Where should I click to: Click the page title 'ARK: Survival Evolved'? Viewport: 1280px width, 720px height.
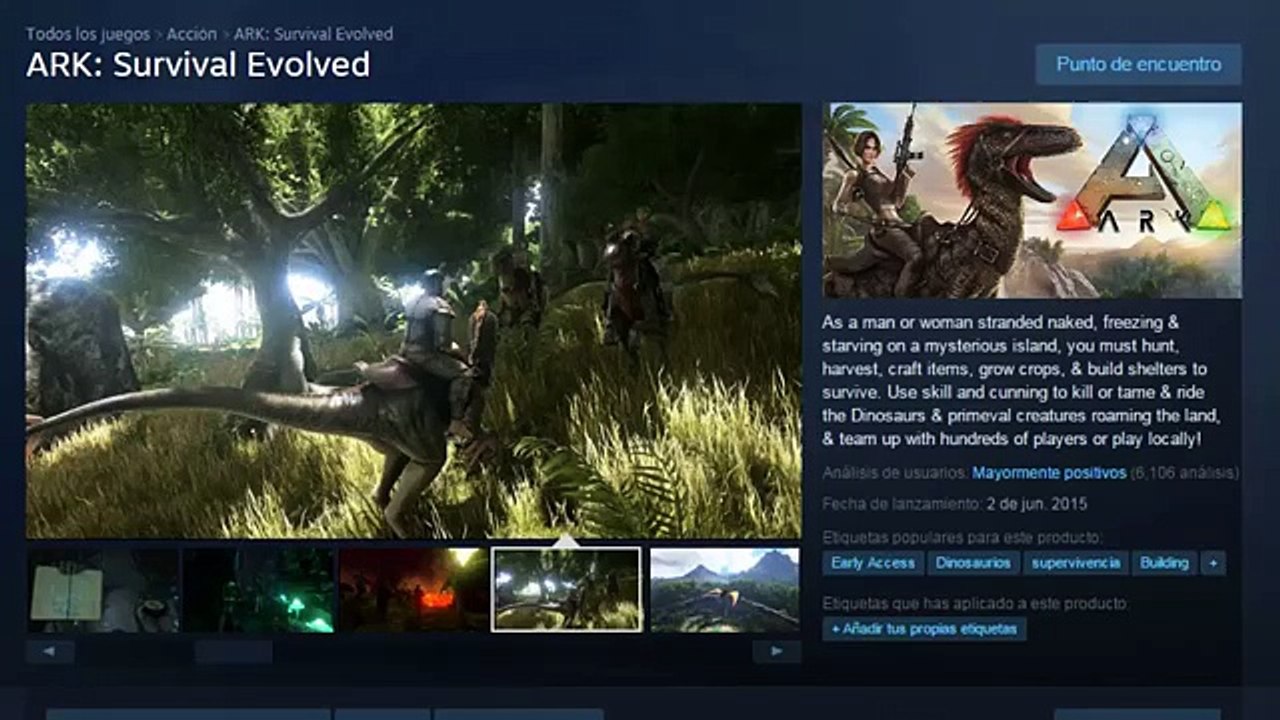198,65
